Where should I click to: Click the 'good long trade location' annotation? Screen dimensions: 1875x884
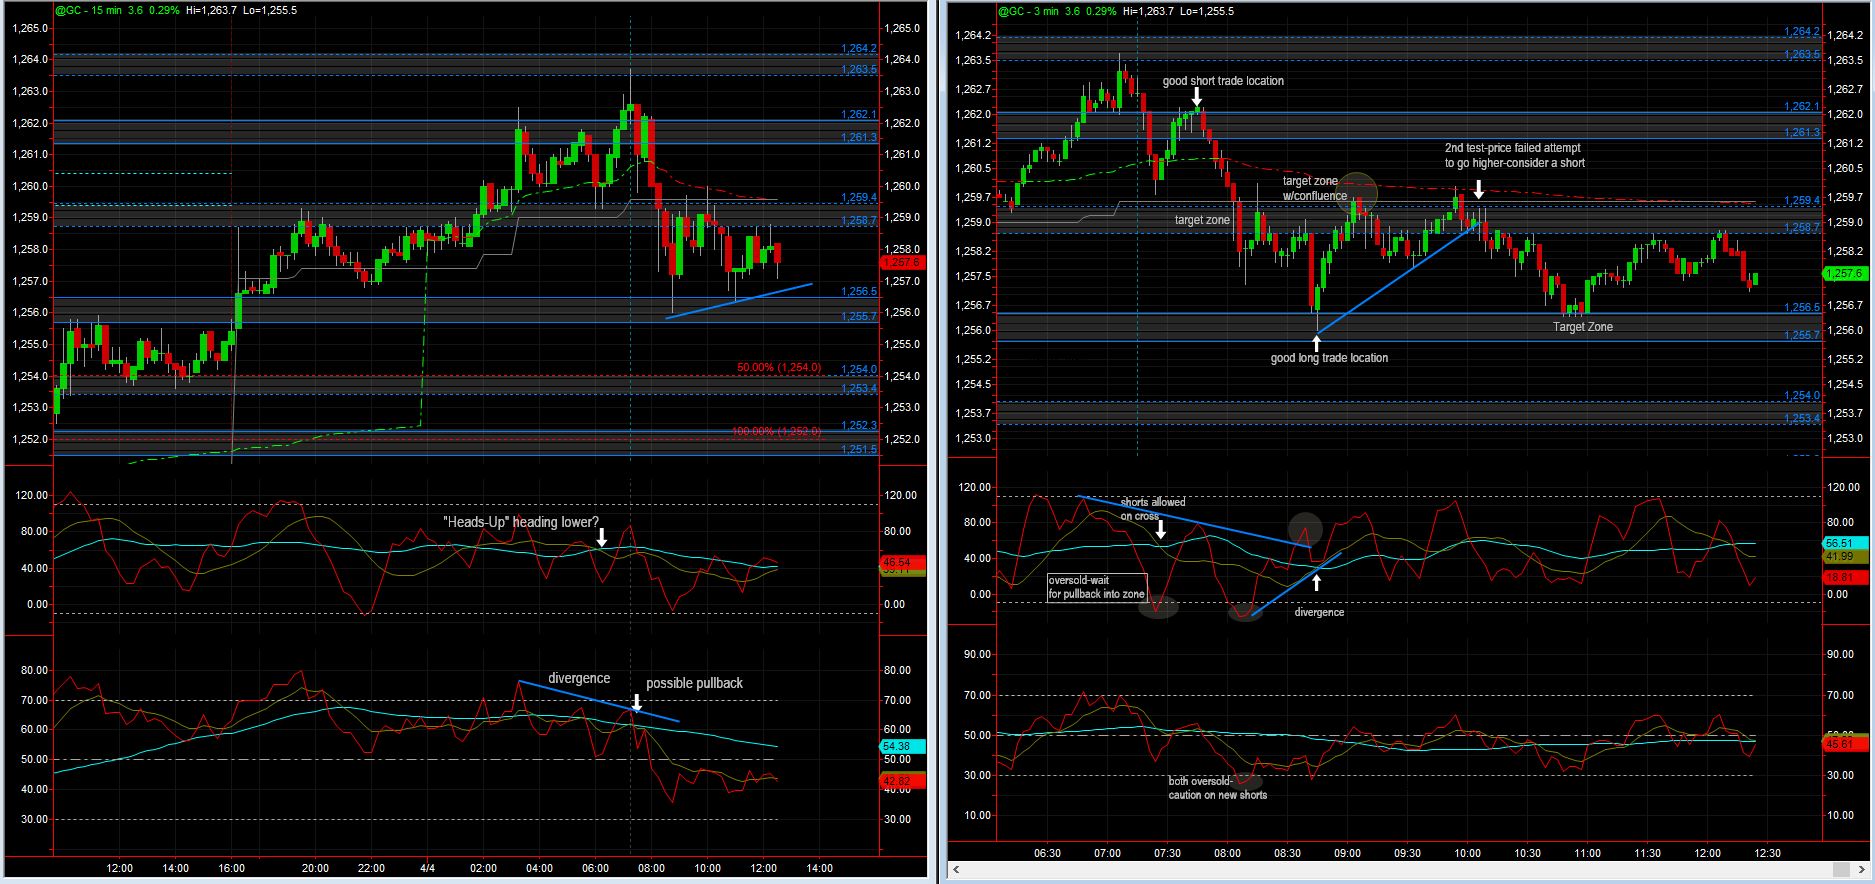coord(1329,358)
